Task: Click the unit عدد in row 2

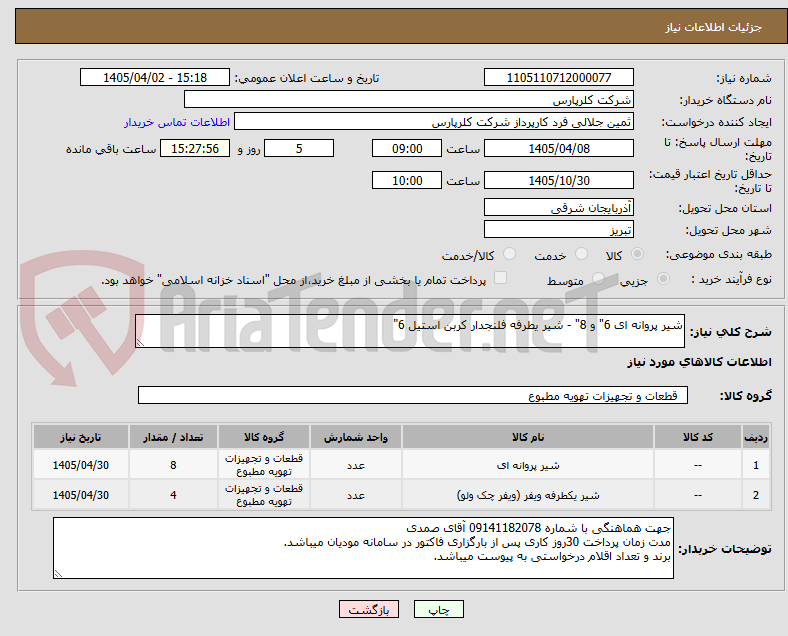Action: (356, 495)
